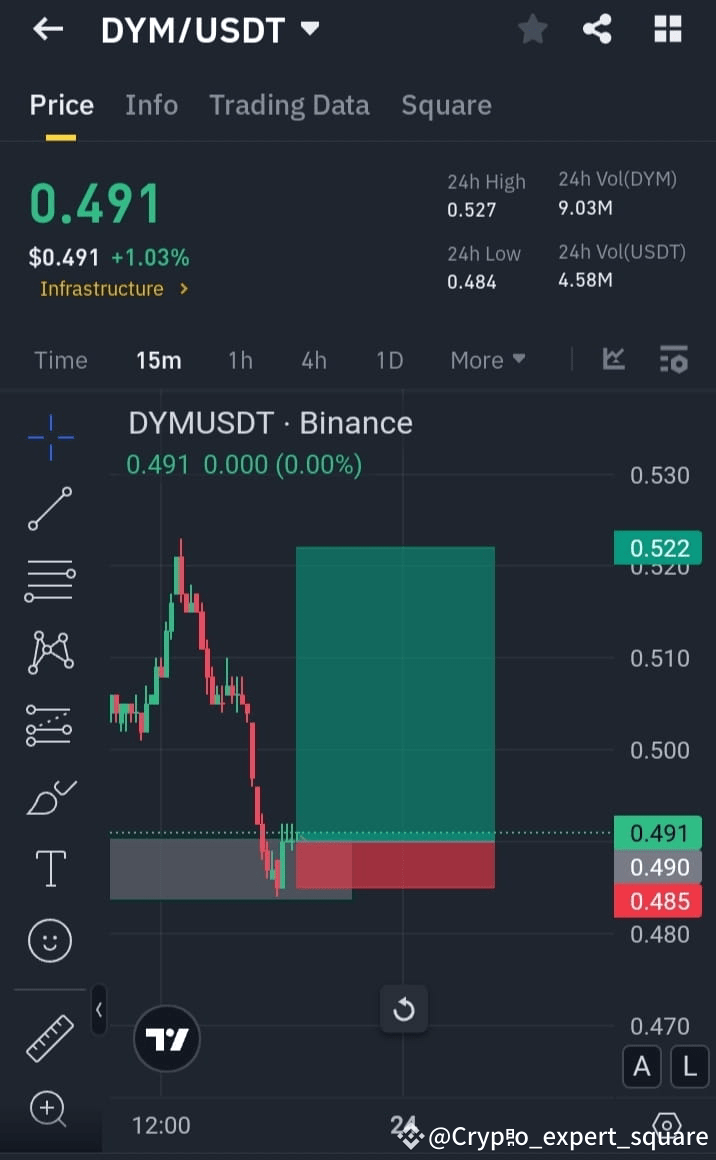Screen dimensions: 716x1160
Task: Switch to the Info tab
Action: tap(152, 105)
